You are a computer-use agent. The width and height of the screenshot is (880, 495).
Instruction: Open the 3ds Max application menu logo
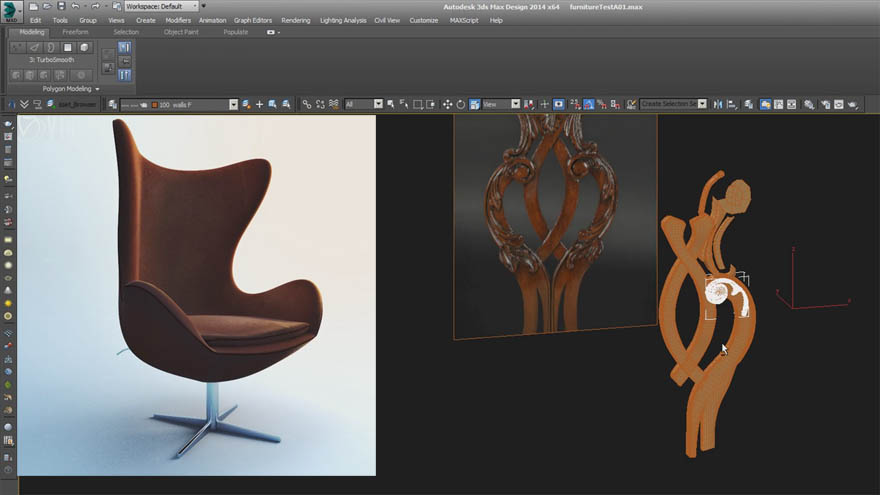[x=11, y=11]
